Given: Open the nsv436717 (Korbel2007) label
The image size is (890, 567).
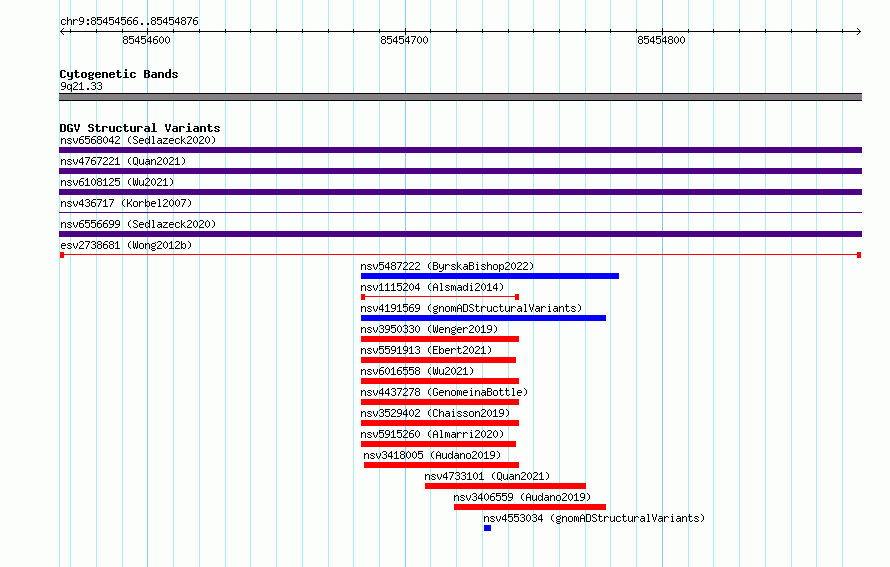Looking at the screenshot, I should tap(126, 203).
